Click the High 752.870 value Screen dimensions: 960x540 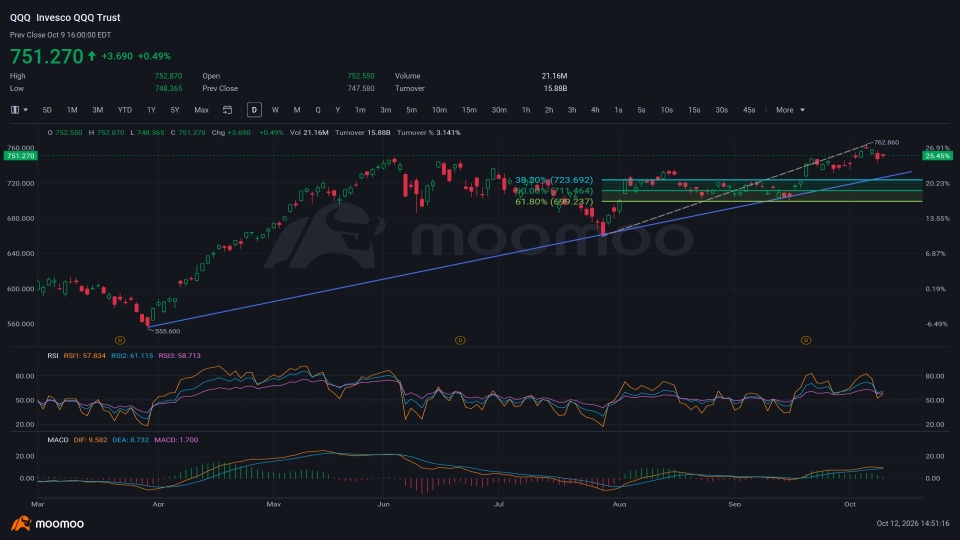tap(168, 77)
